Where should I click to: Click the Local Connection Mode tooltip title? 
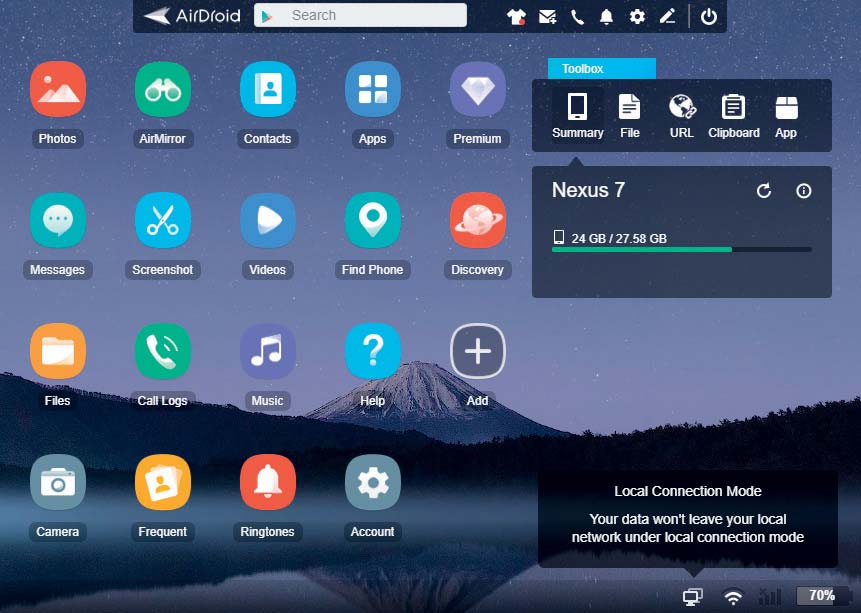point(687,491)
